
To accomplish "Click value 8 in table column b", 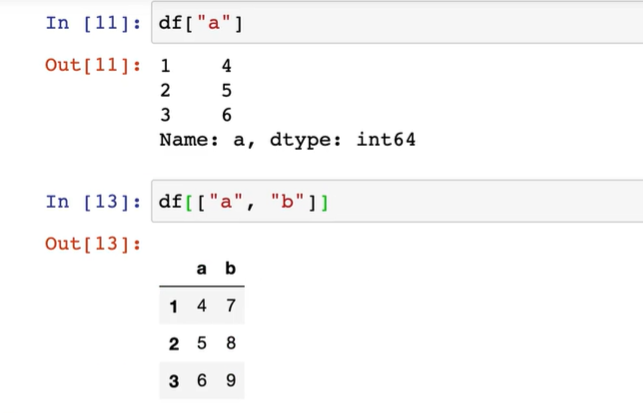I will (231, 343).
